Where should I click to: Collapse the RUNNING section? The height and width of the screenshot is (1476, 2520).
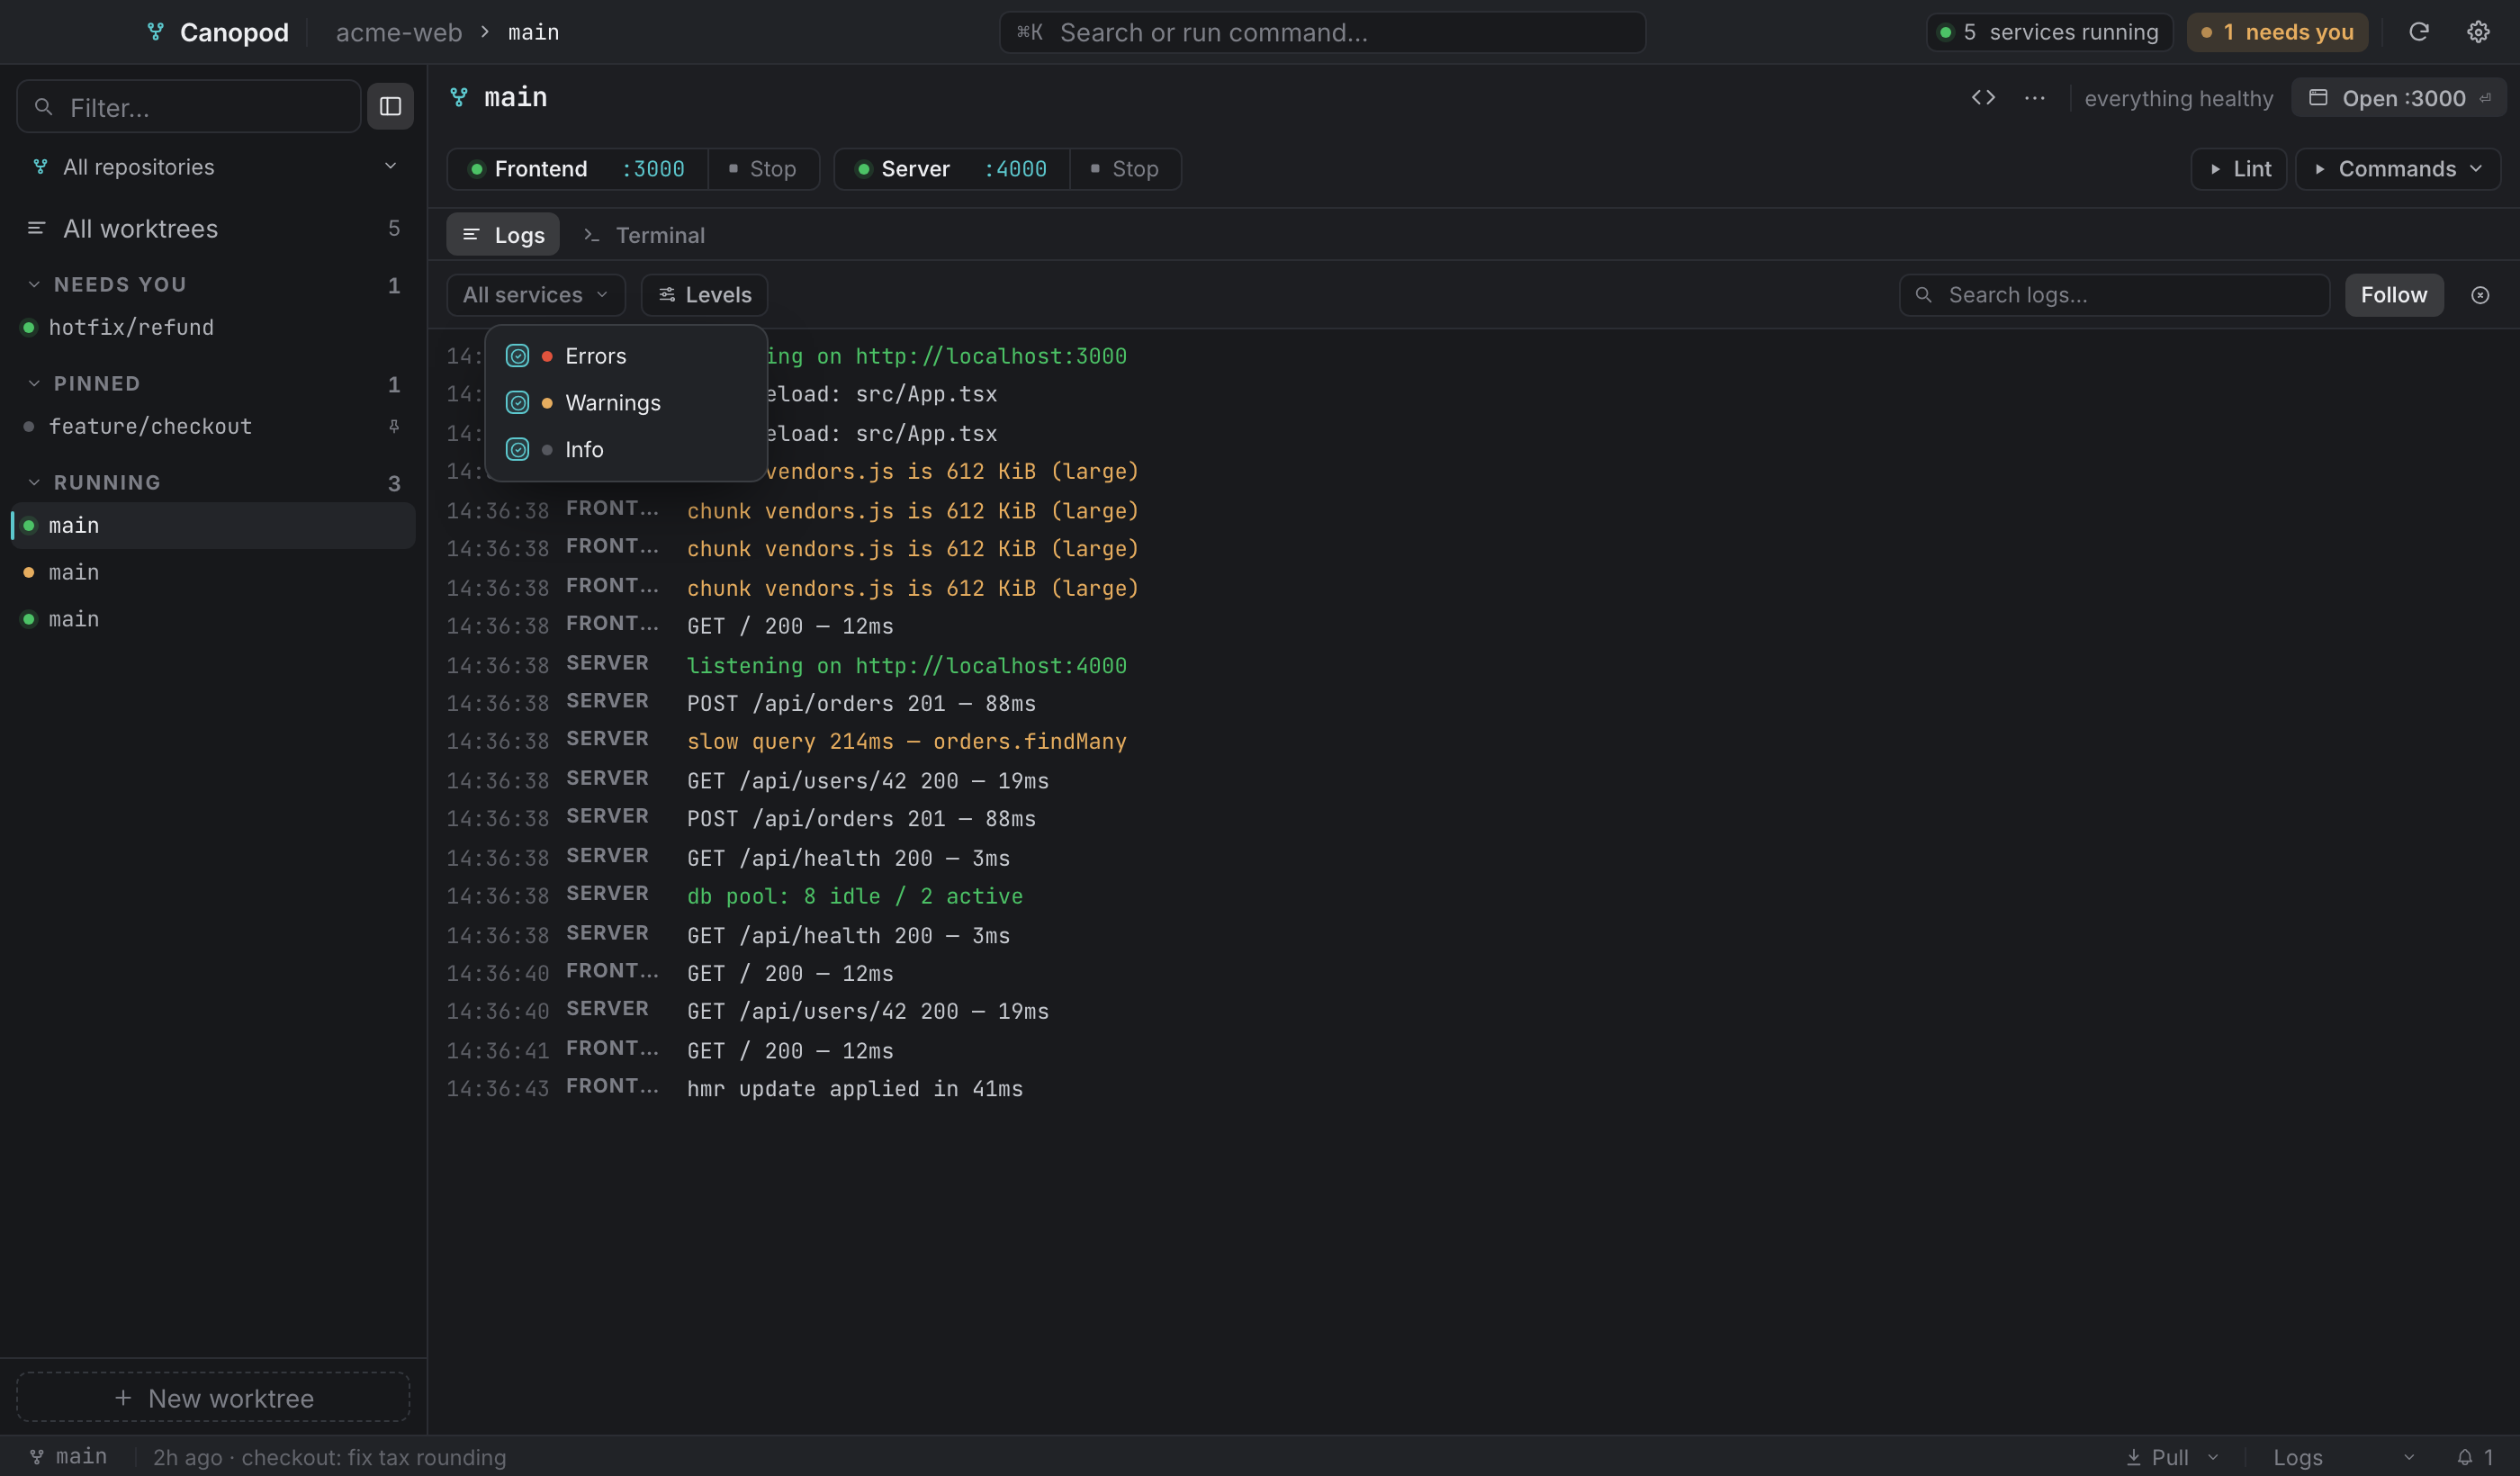[34, 483]
